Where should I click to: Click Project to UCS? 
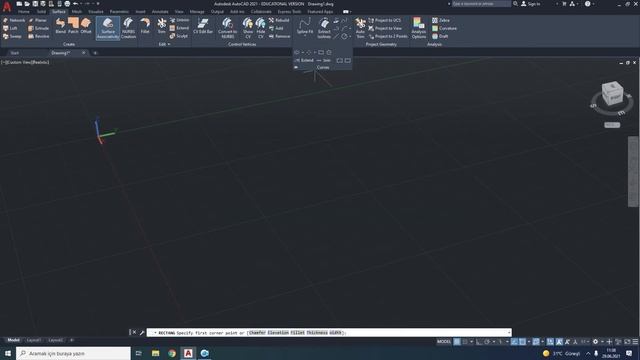pyautogui.click(x=384, y=20)
